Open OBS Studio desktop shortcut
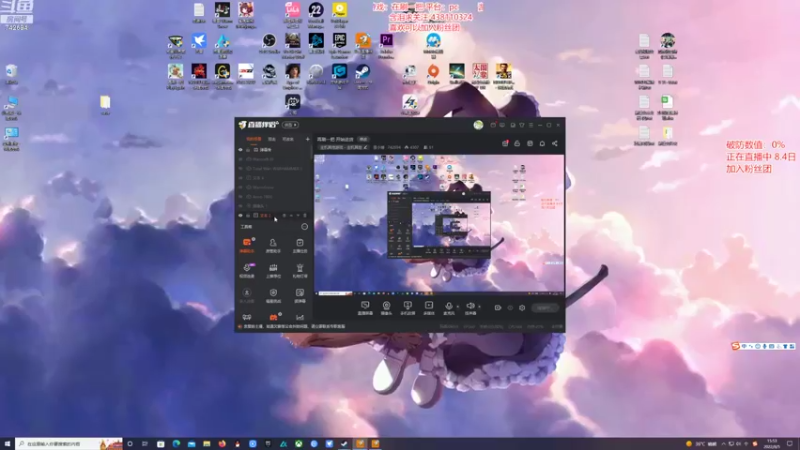Screen dimensions: 800x450 pos(269,43)
